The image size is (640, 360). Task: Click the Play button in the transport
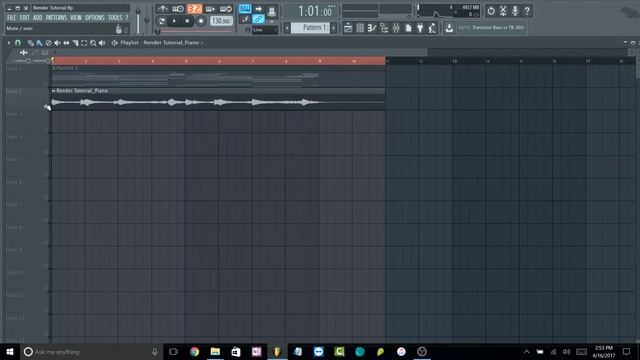174,21
